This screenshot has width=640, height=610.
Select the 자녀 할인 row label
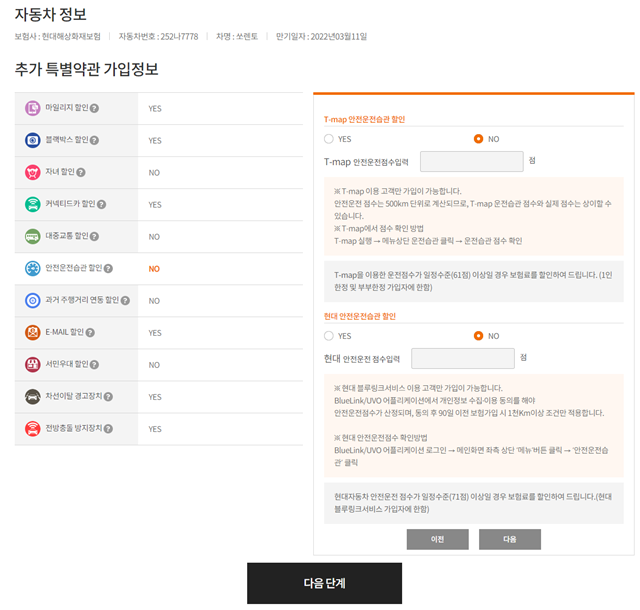(60, 171)
